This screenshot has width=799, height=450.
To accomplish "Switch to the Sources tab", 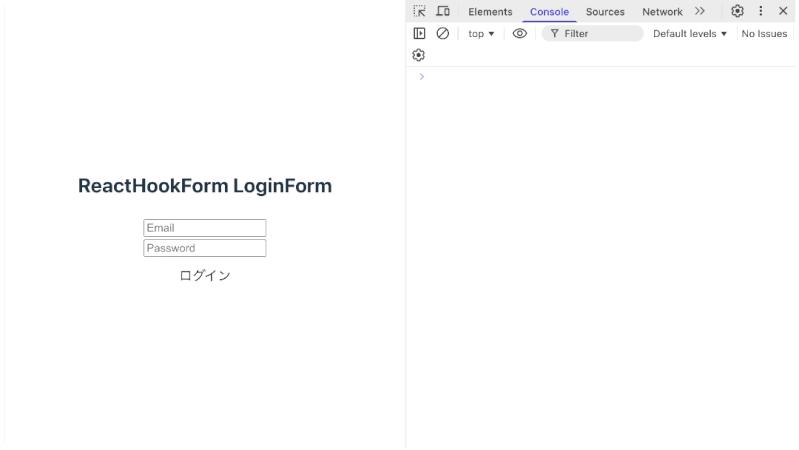I will point(605,12).
